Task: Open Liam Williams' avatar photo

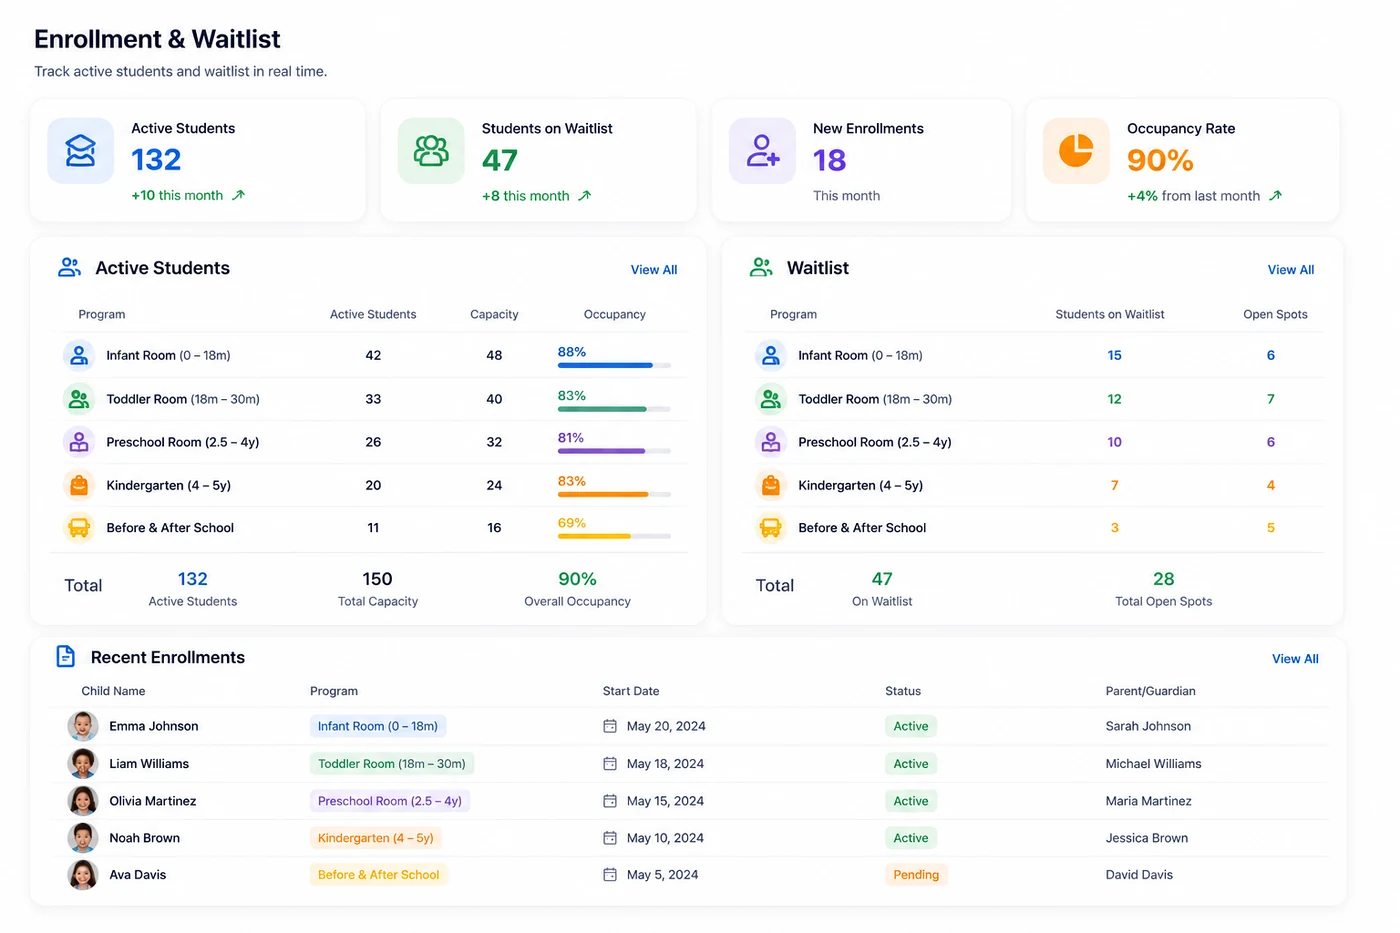Action: click(83, 763)
